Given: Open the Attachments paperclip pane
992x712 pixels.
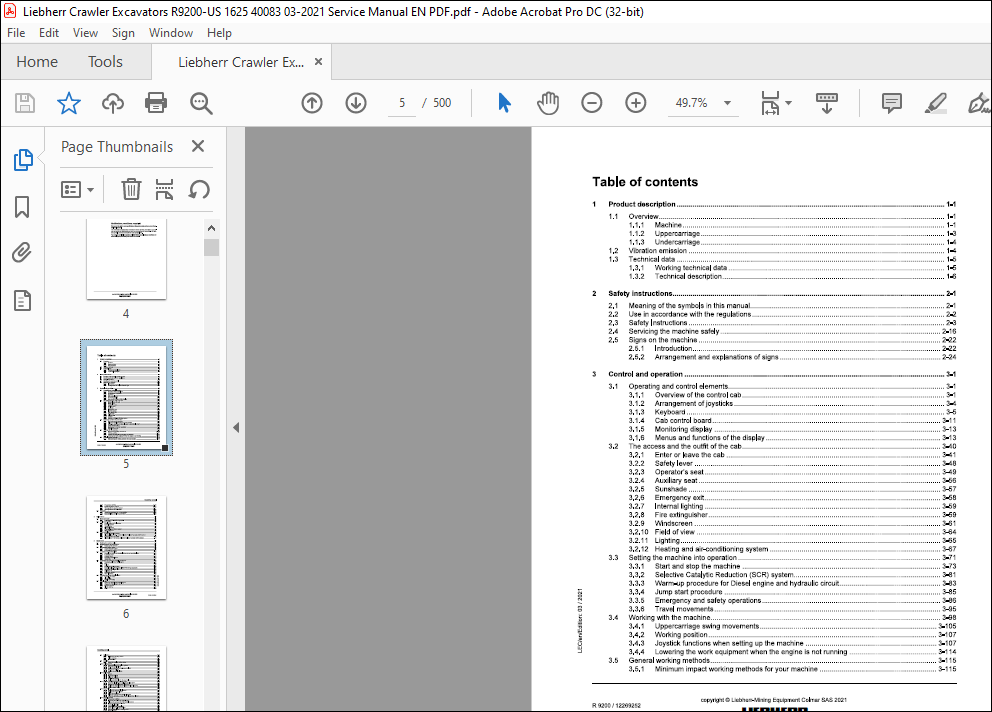Looking at the screenshot, I should click(22, 253).
